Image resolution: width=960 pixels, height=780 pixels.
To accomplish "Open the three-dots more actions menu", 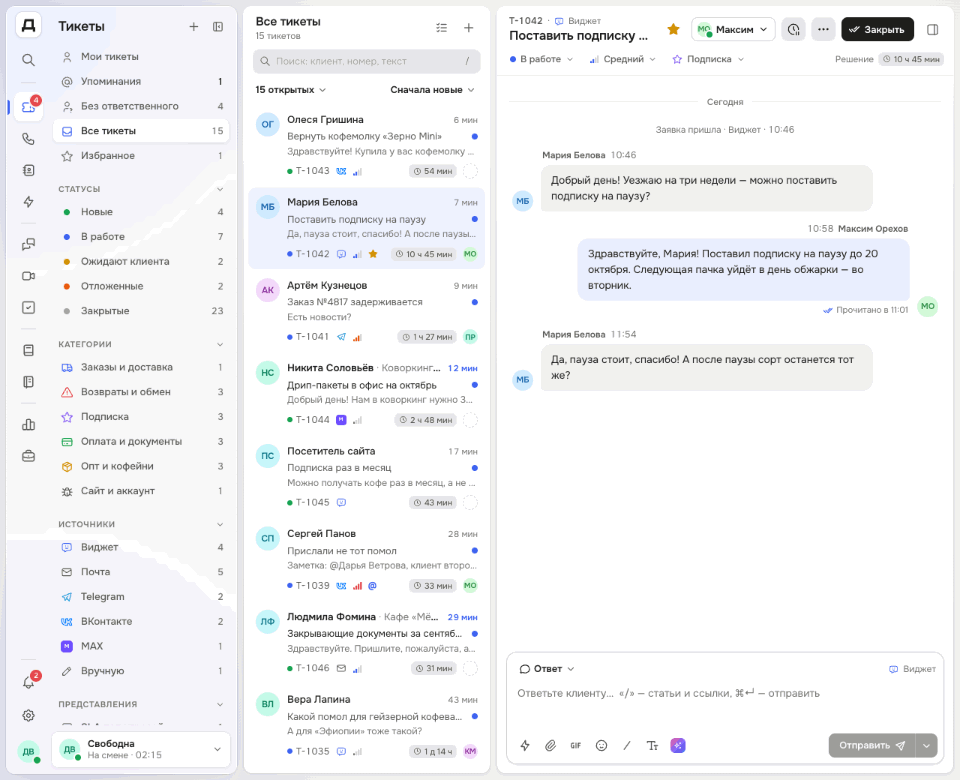I will pyautogui.click(x=823, y=29).
